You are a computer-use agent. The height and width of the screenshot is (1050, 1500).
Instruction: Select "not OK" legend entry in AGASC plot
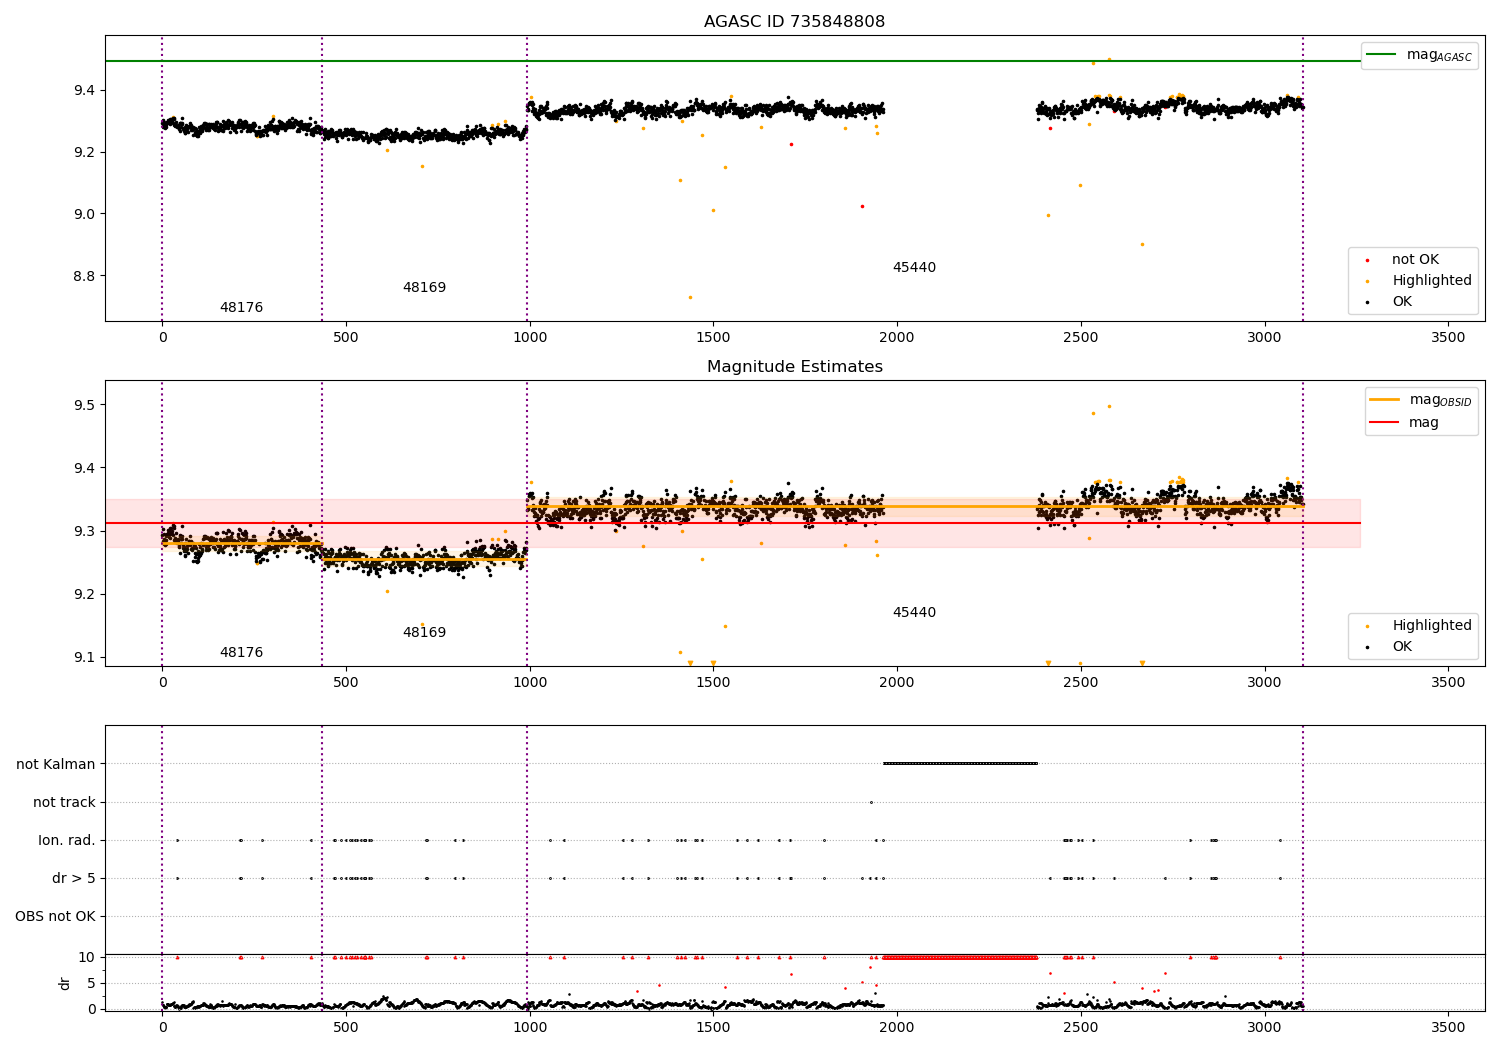click(x=1415, y=260)
